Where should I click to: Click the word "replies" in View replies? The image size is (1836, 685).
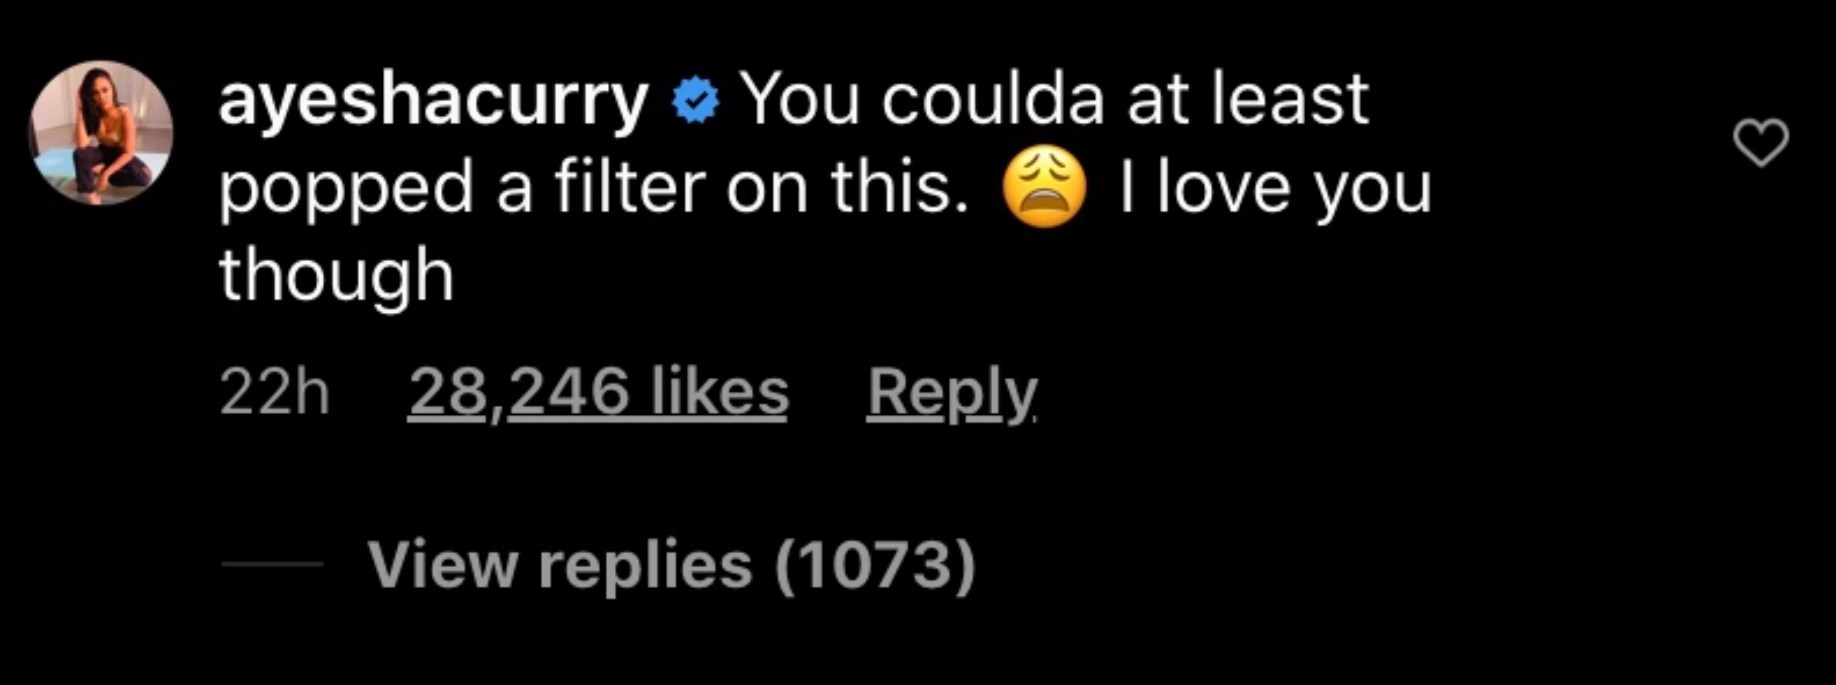(645, 565)
